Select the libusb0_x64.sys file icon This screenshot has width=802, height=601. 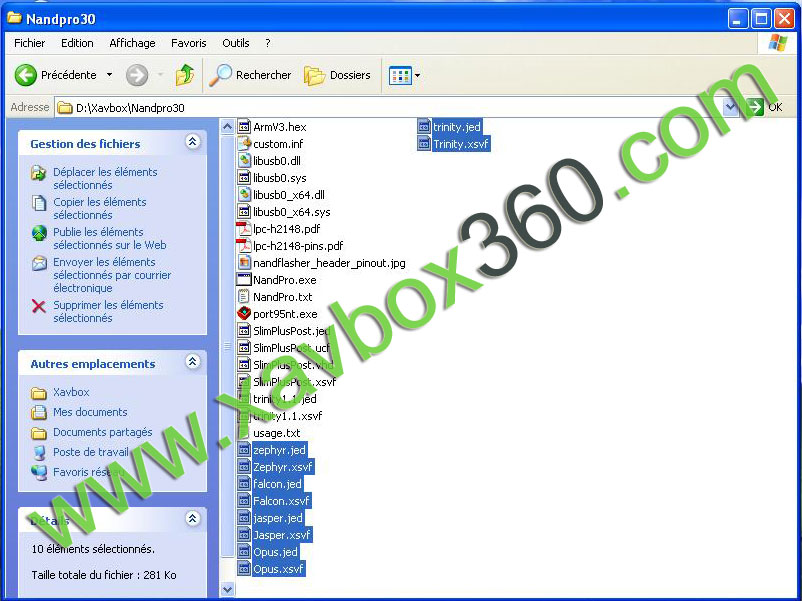[x=244, y=212]
